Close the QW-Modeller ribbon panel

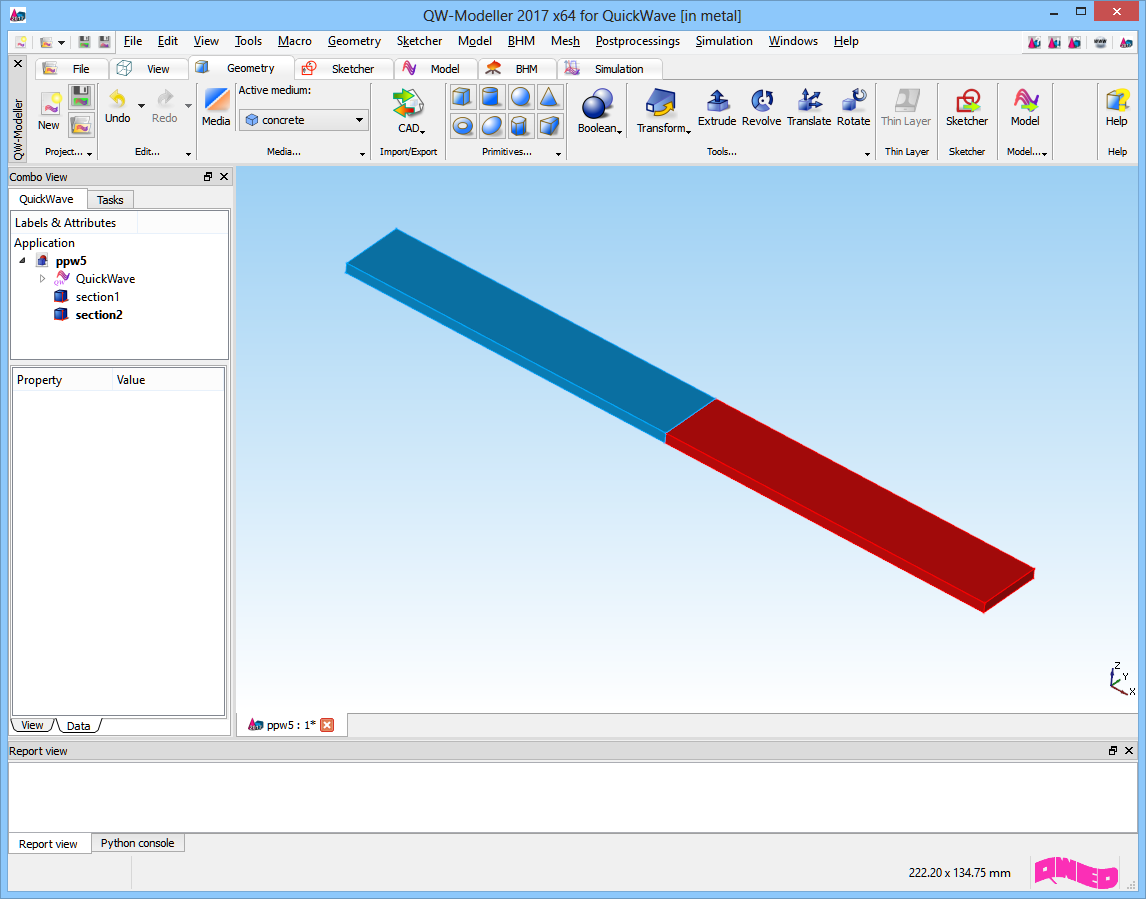pos(18,64)
